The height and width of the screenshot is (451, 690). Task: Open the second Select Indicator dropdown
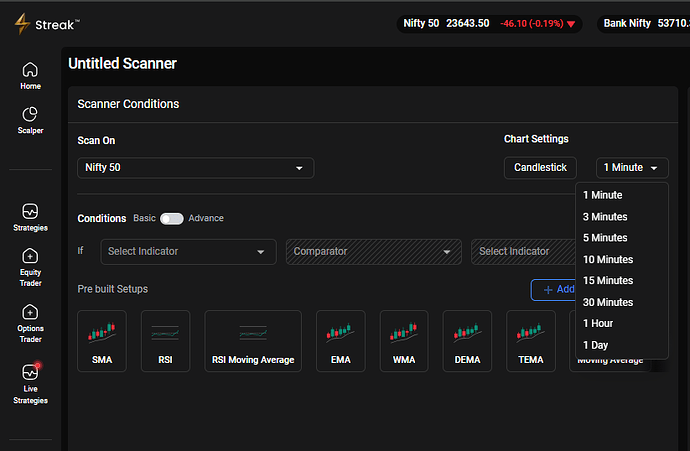coord(523,252)
